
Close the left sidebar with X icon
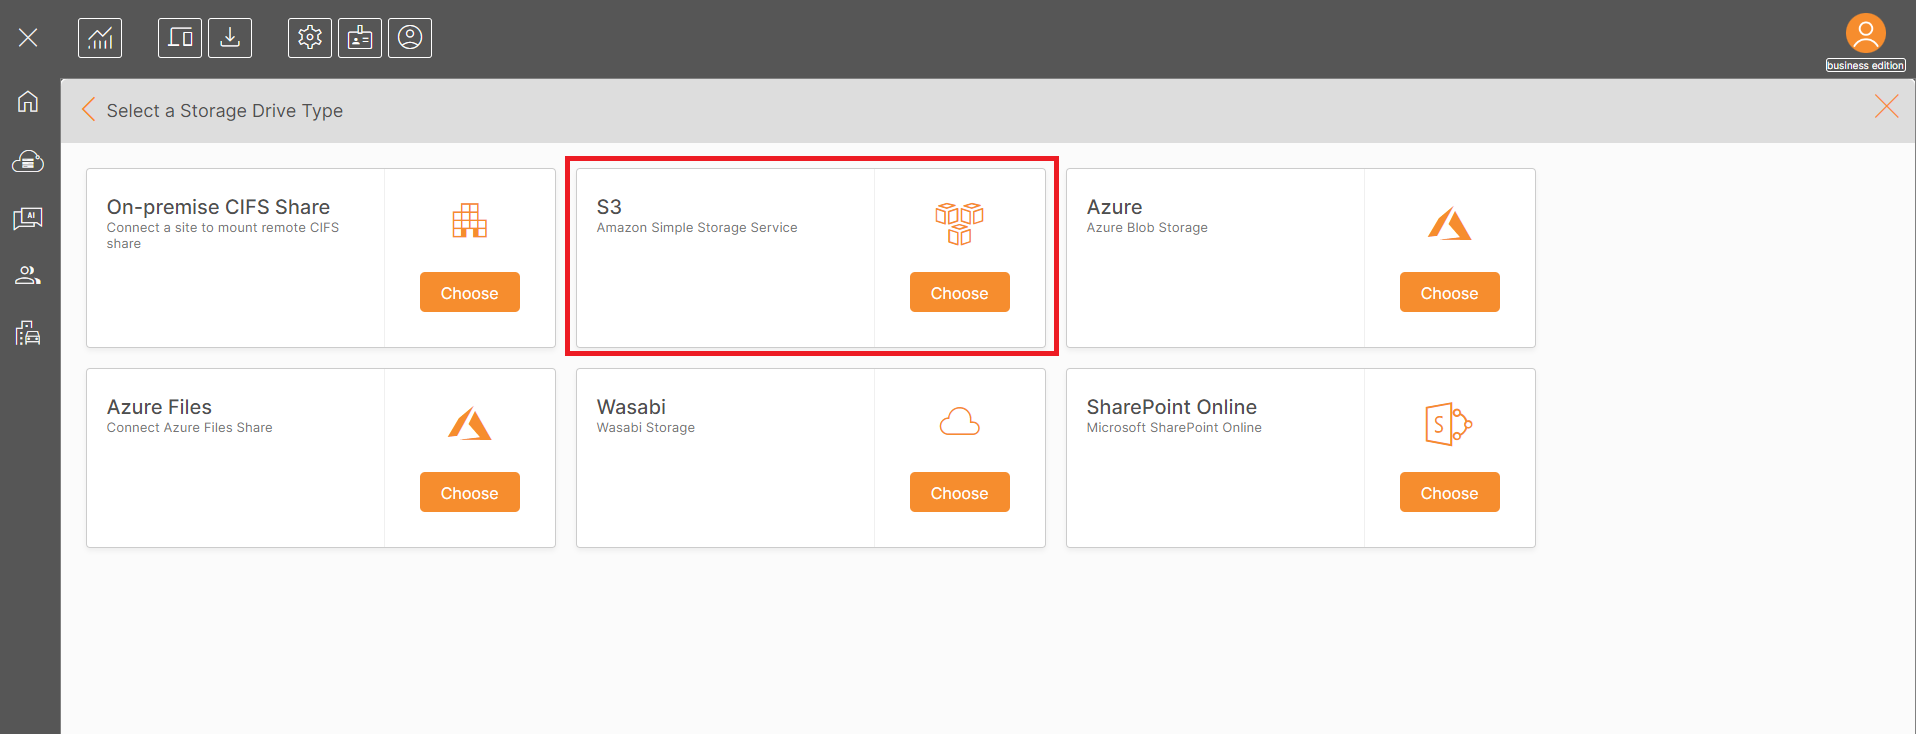click(x=28, y=38)
